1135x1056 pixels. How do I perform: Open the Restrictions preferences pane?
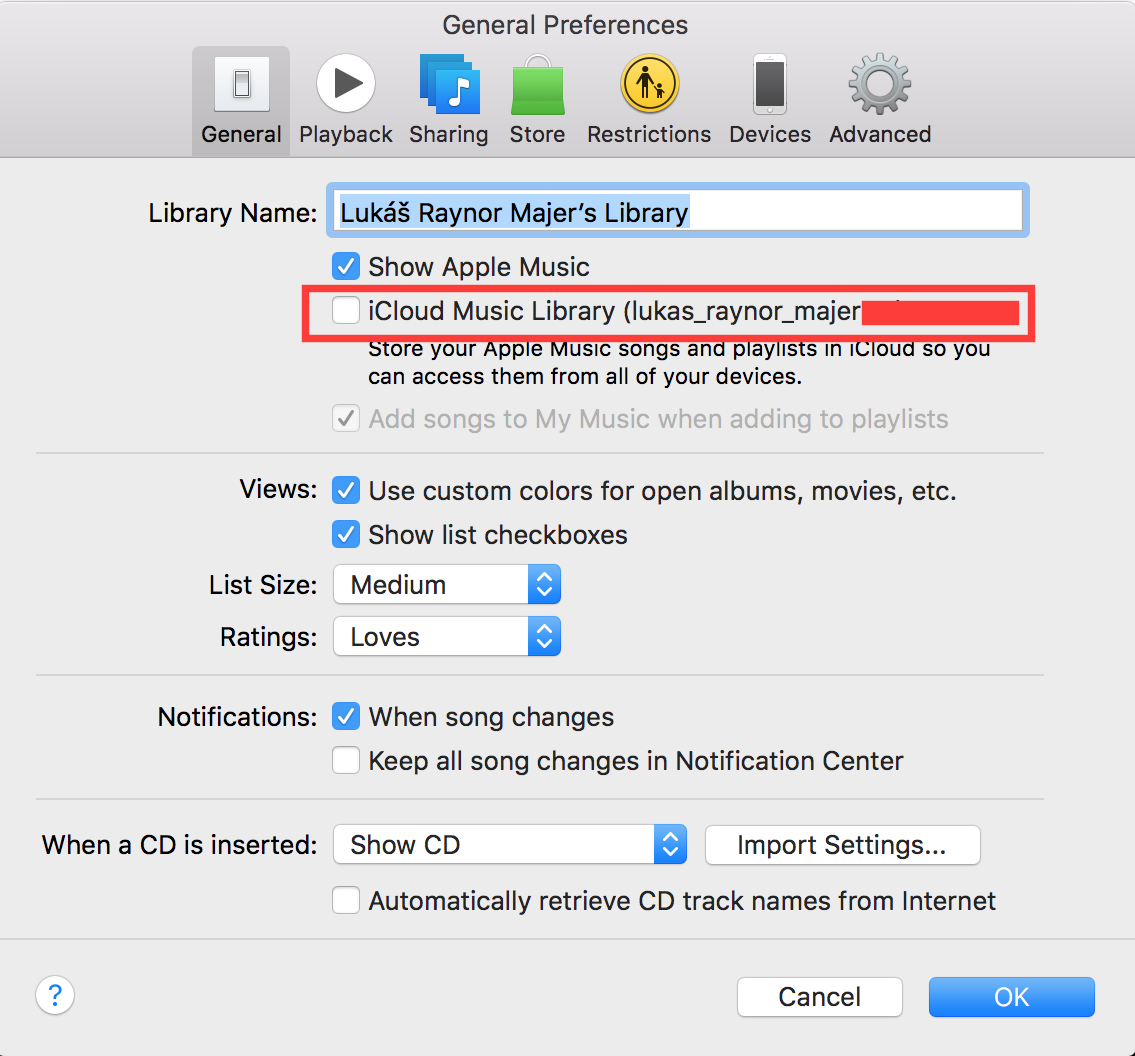point(649,101)
